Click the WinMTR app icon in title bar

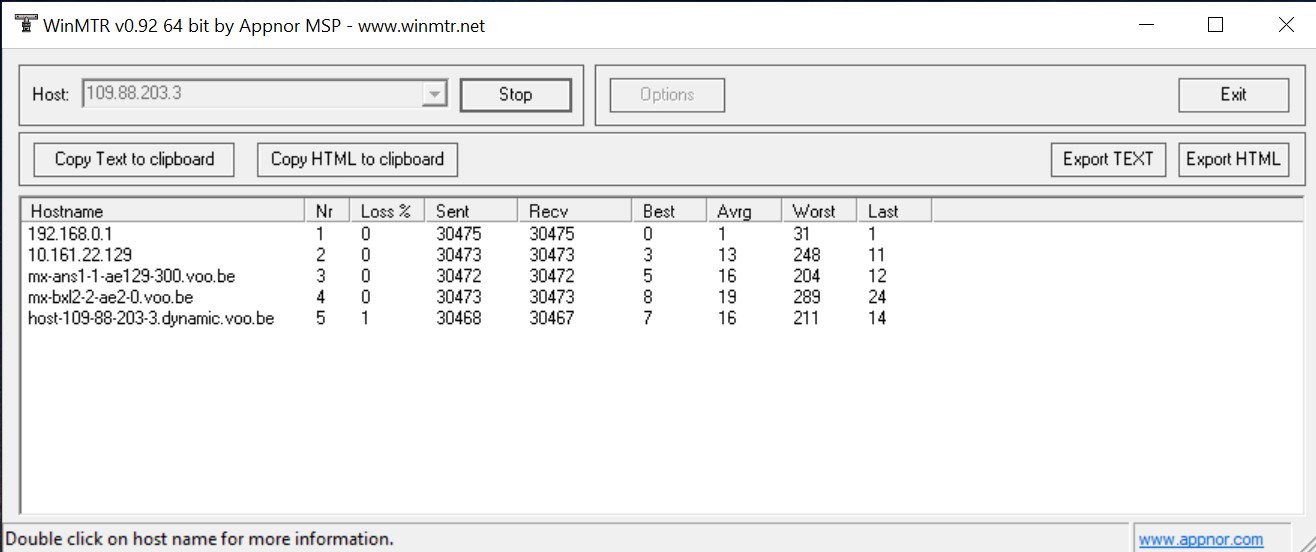(x=24, y=25)
